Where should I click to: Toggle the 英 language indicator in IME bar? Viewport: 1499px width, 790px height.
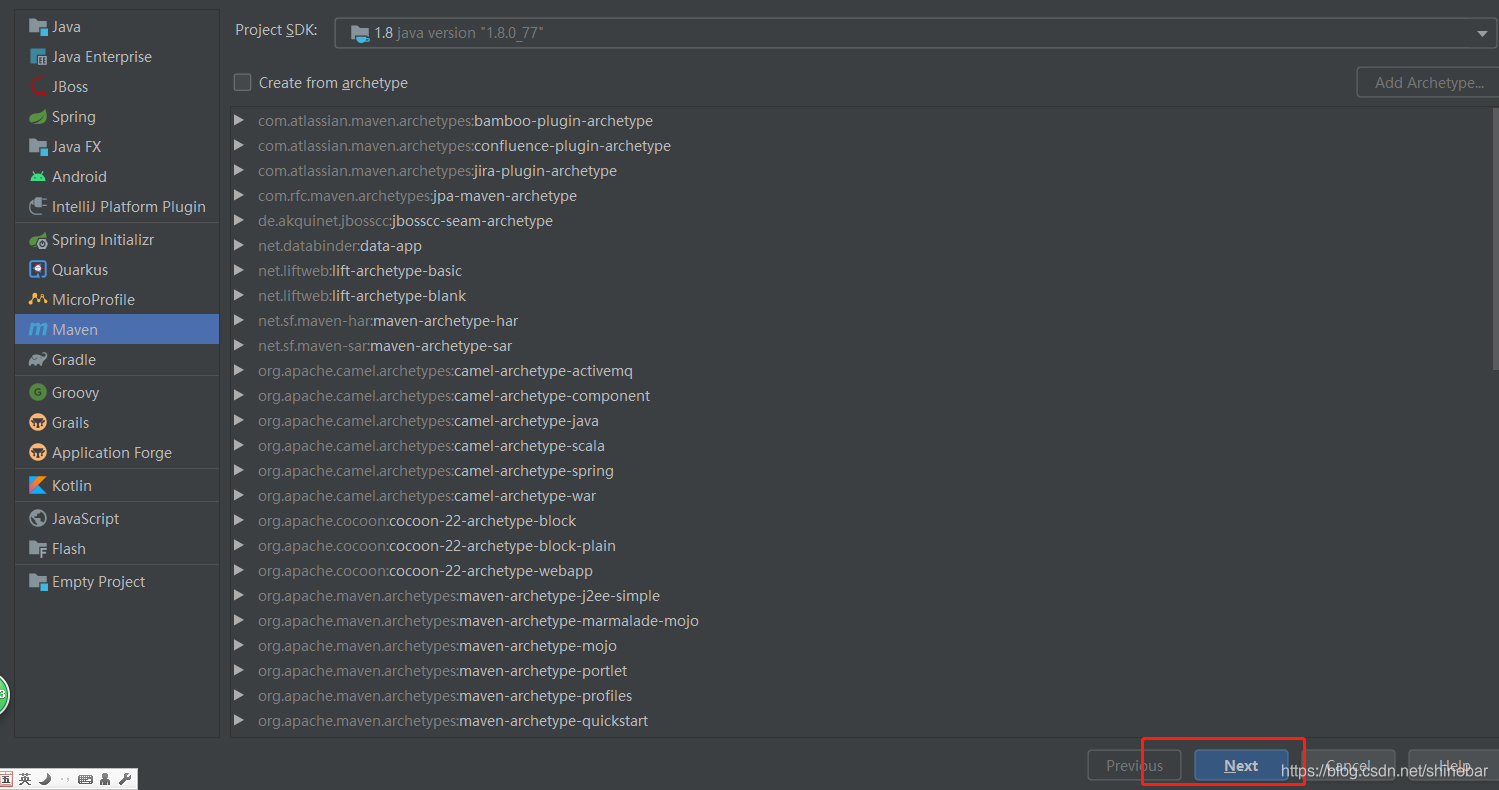click(25, 779)
